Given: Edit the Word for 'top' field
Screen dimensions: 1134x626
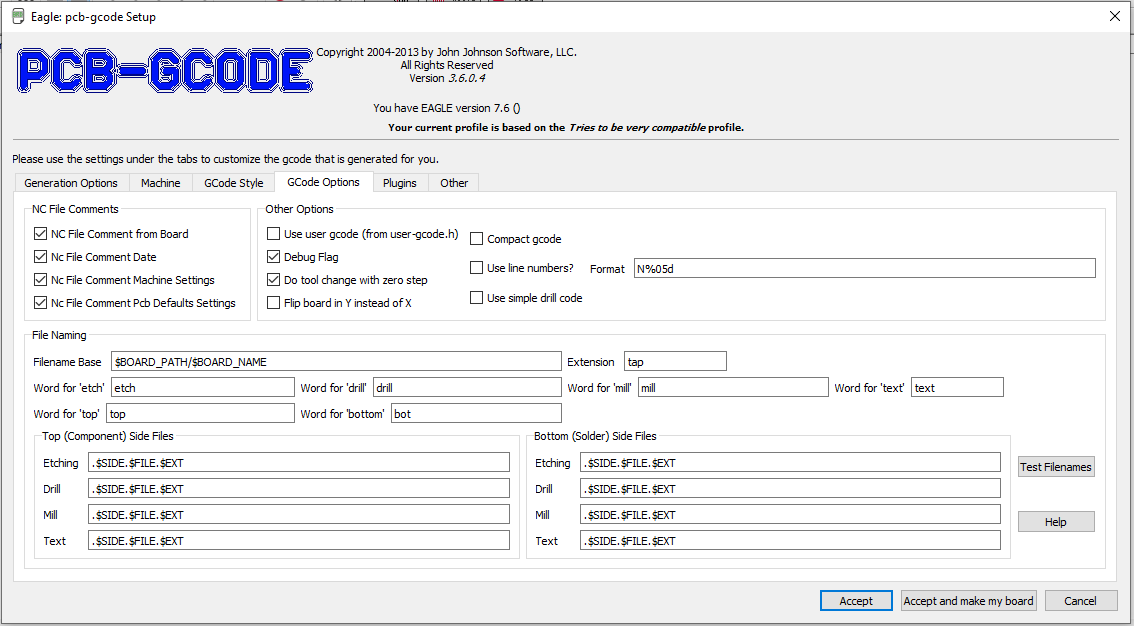Looking at the screenshot, I should pyautogui.click(x=200, y=413).
